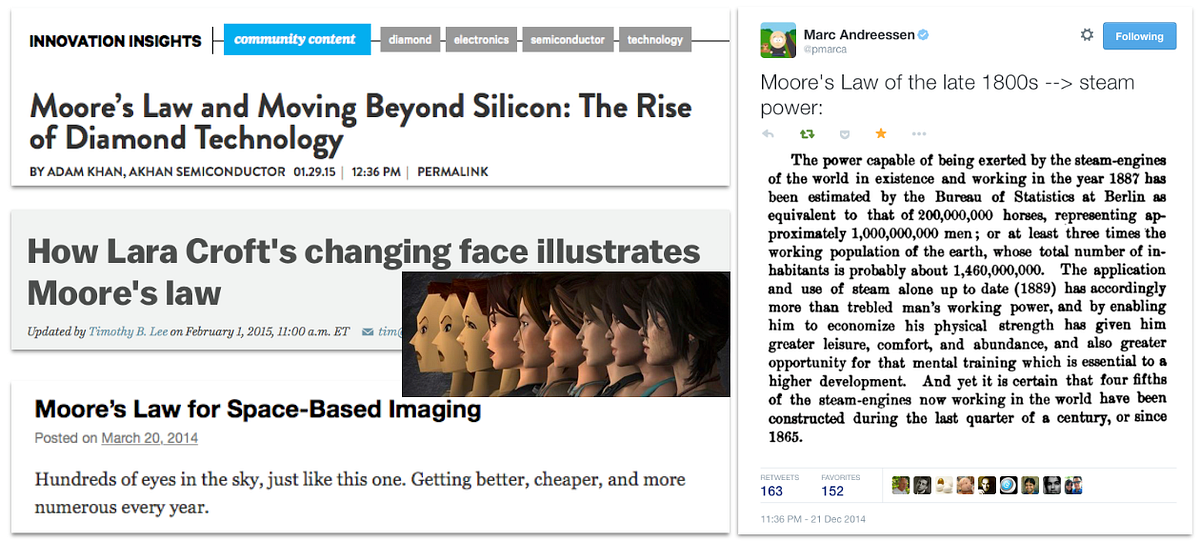Click the green retweet icon
The height and width of the screenshot is (542, 1200).
click(806, 133)
